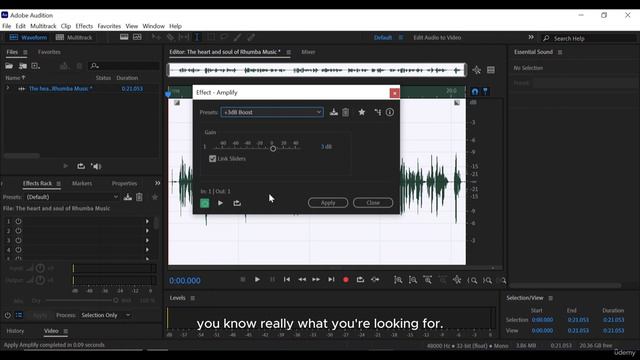Image resolution: width=640 pixels, height=360 pixels.
Task: Apply the Amplify effect
Action: 328,203
